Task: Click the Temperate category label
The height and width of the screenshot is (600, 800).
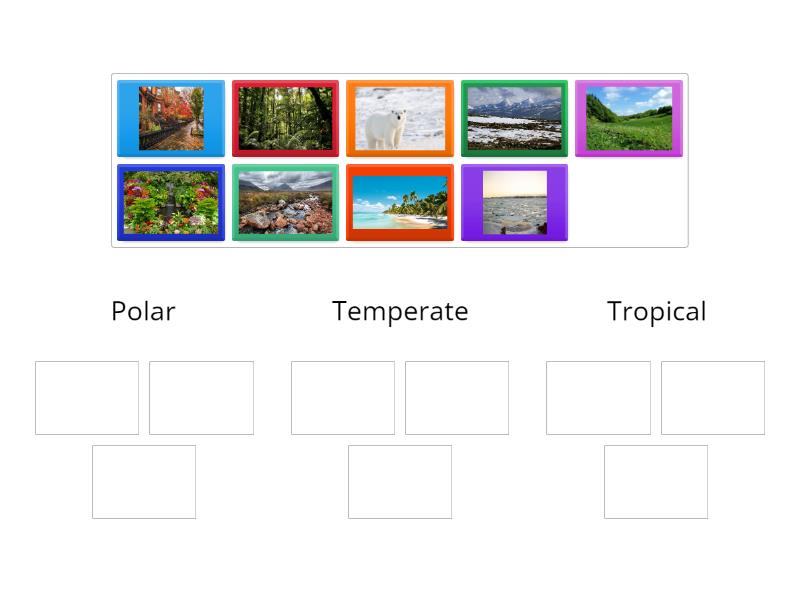Action: (x=400, y=311)
